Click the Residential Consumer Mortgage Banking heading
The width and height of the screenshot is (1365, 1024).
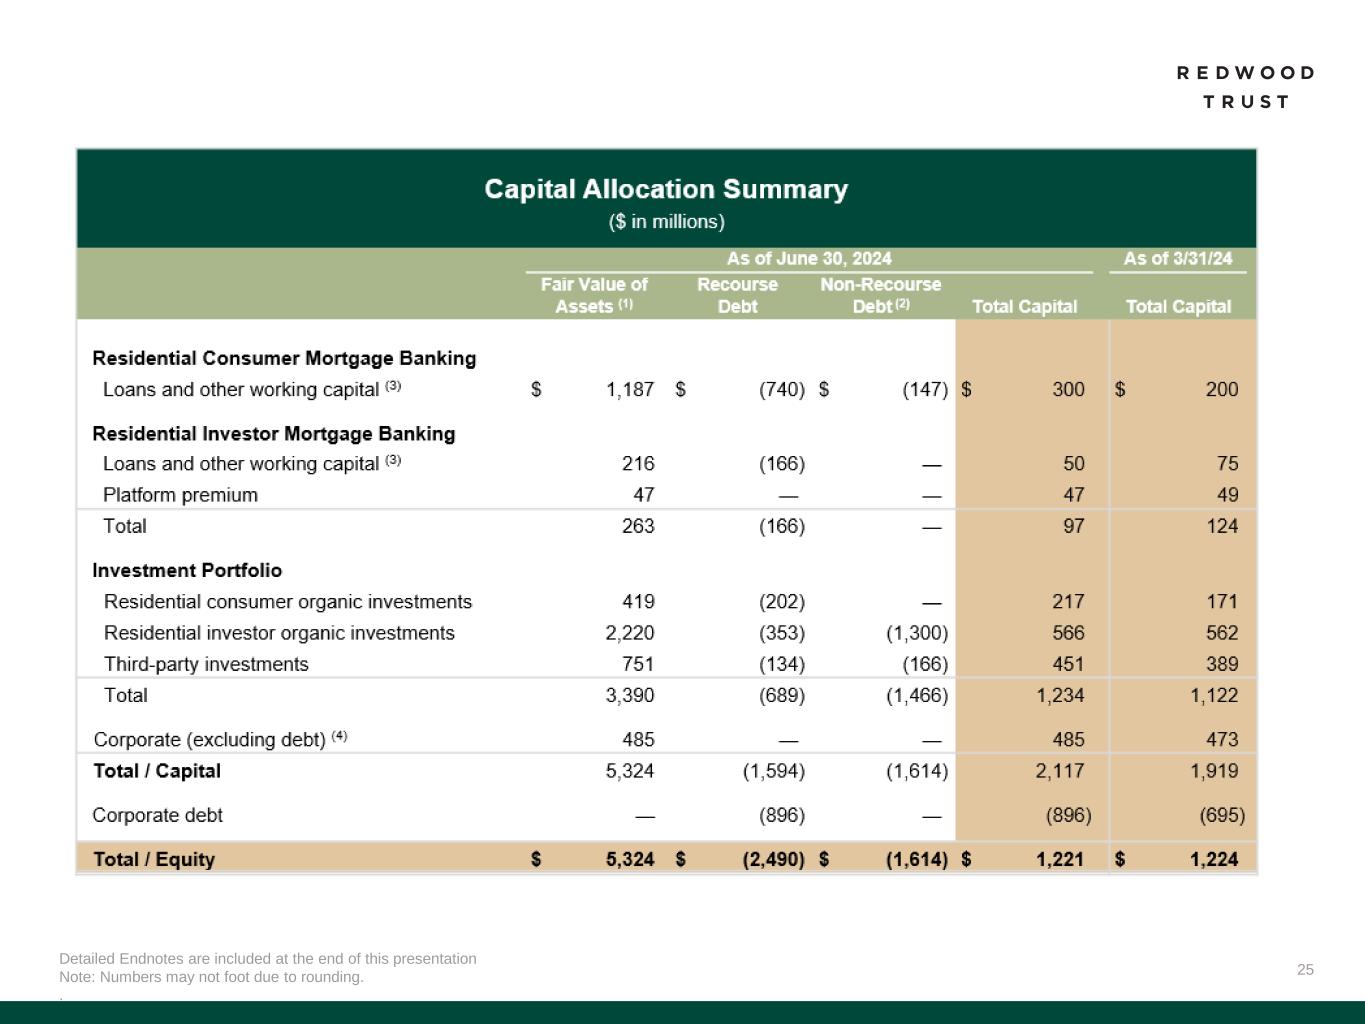[284, 358]
